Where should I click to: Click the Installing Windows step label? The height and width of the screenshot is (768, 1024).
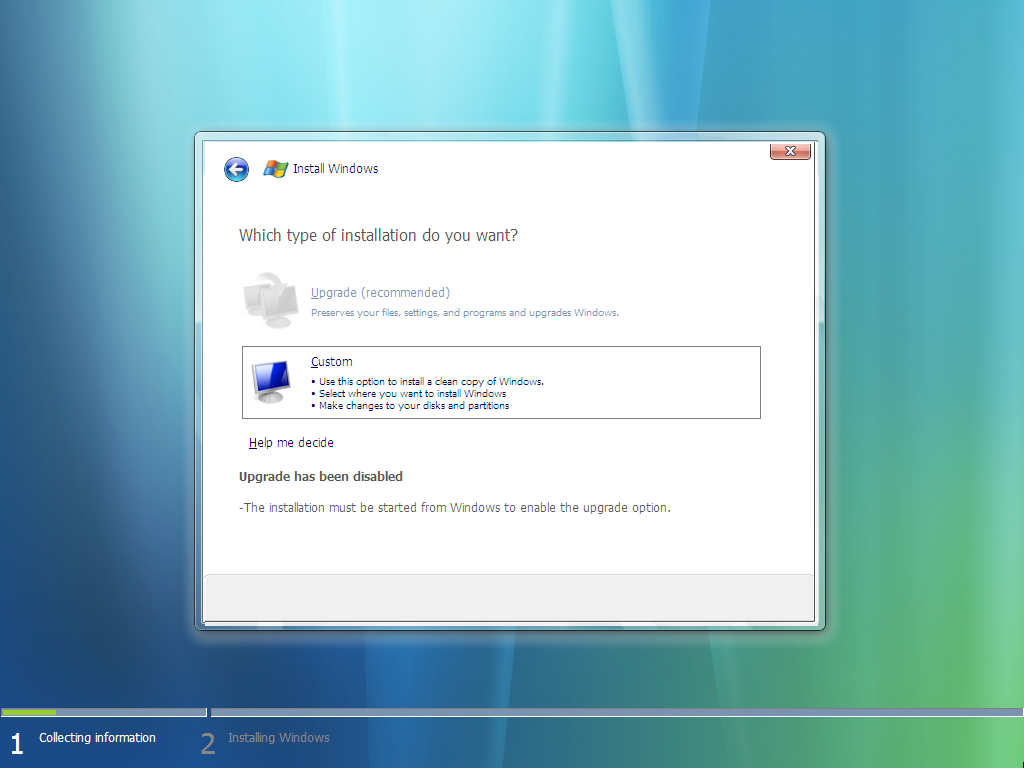pyautogui.click(x=279, y=738)
